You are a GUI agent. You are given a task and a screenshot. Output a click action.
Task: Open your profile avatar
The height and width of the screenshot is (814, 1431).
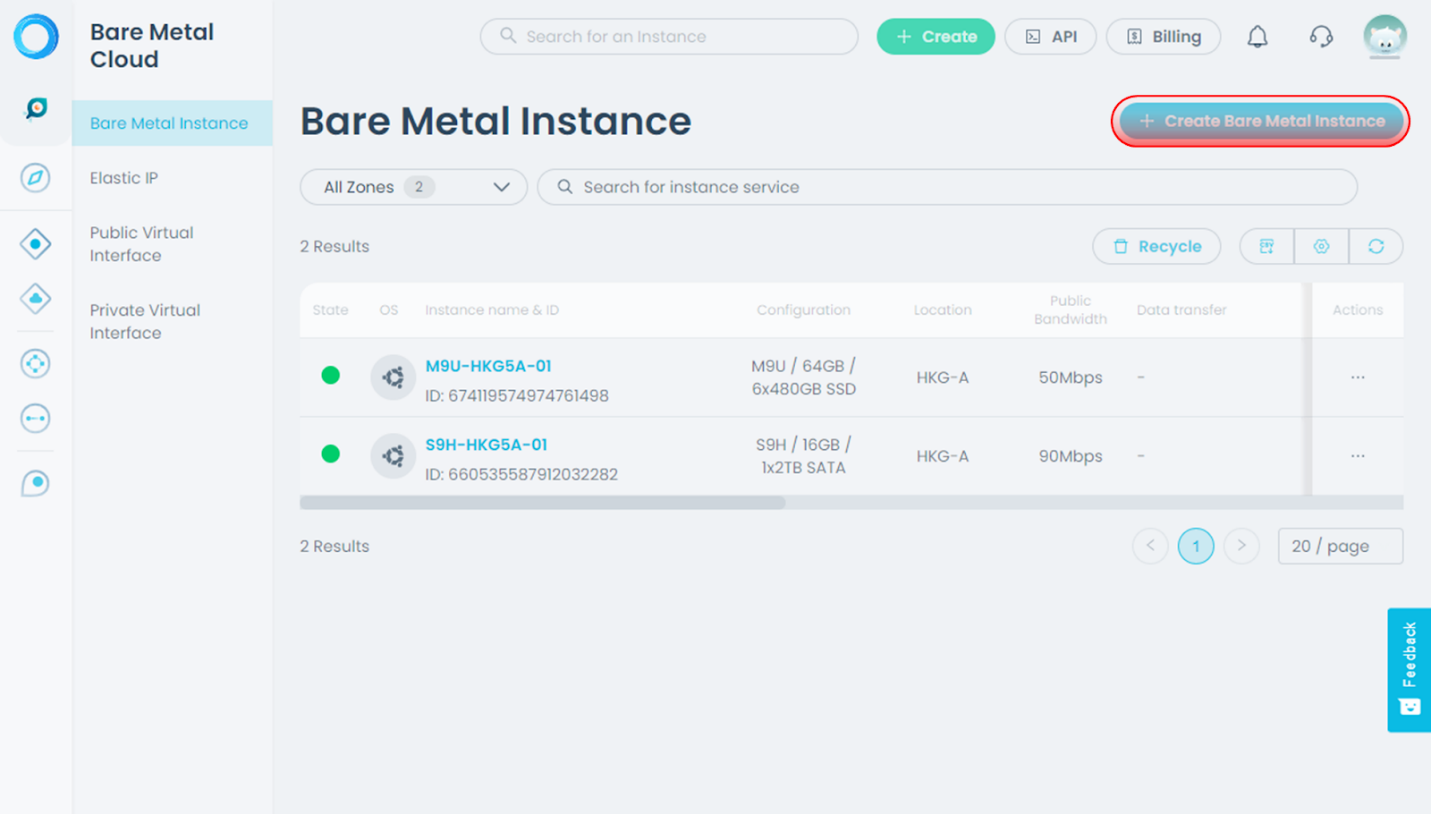pyautogui.click(x=1385, y=37)
